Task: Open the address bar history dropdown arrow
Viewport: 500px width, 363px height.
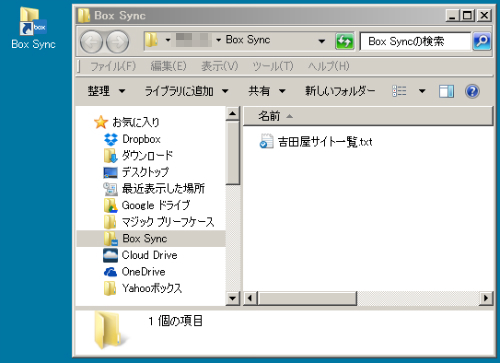Action: (322, 42)
